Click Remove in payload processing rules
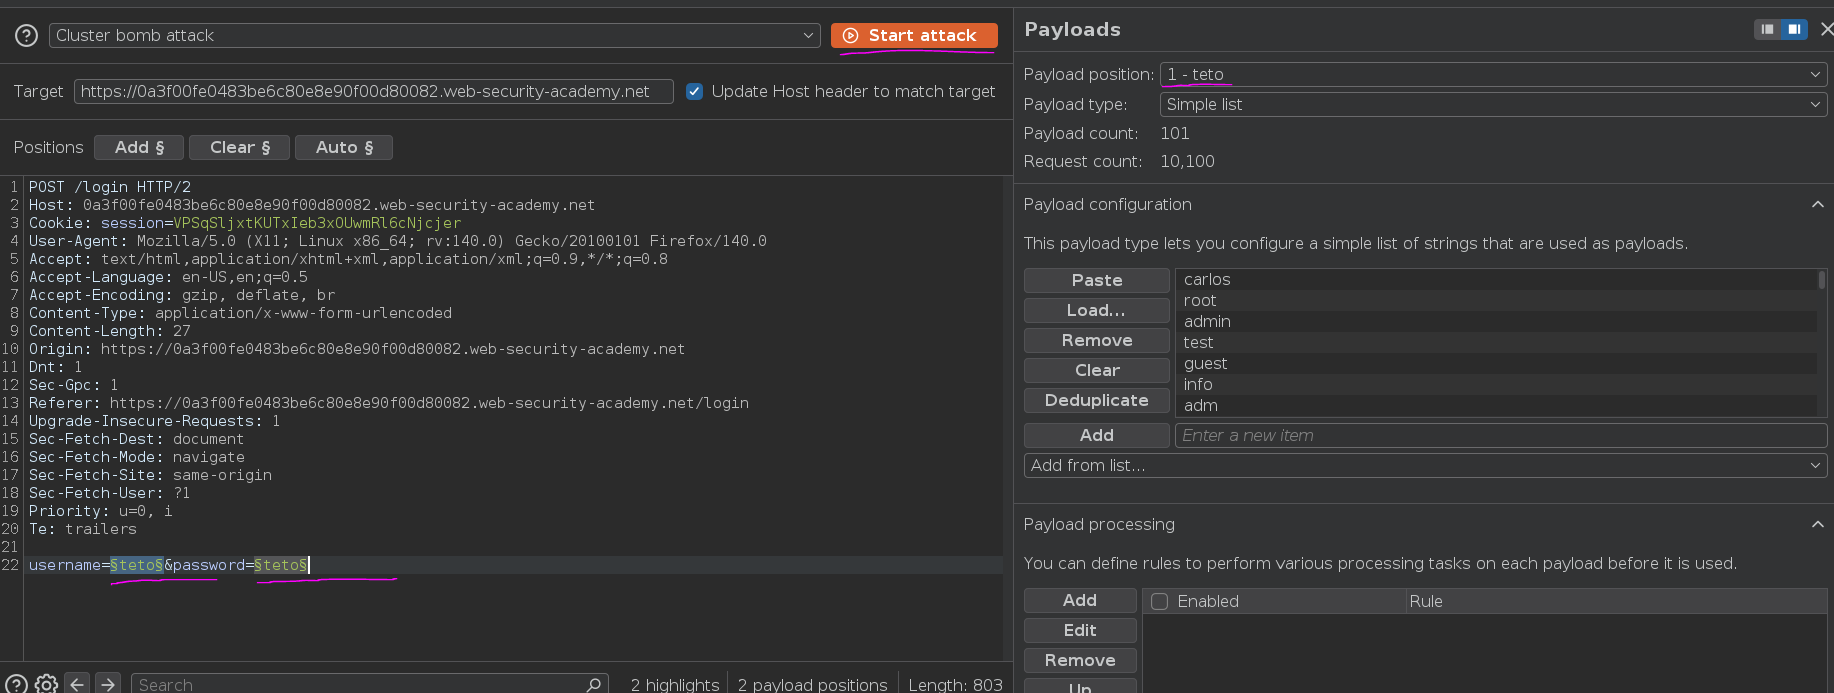This screenshot has height=693, width=1834. tap(1080, 661)
